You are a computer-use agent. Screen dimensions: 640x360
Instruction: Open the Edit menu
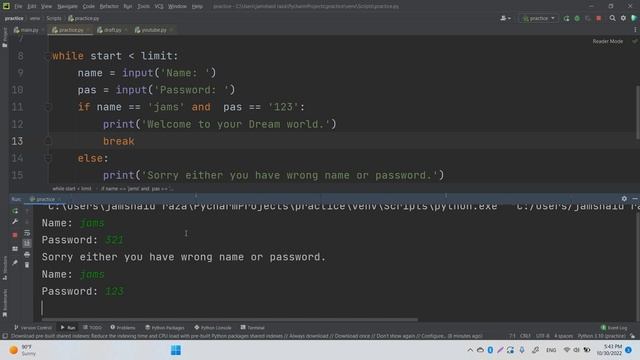coord(31,7)
